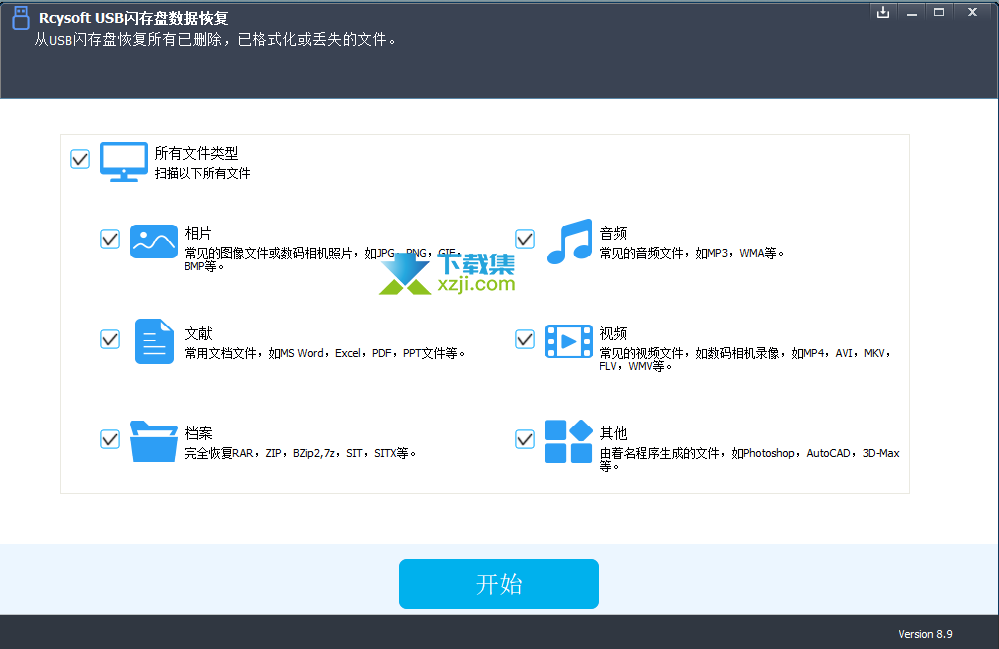Click the 音频 music note icon
999x649 pixels.
point(569,242)
